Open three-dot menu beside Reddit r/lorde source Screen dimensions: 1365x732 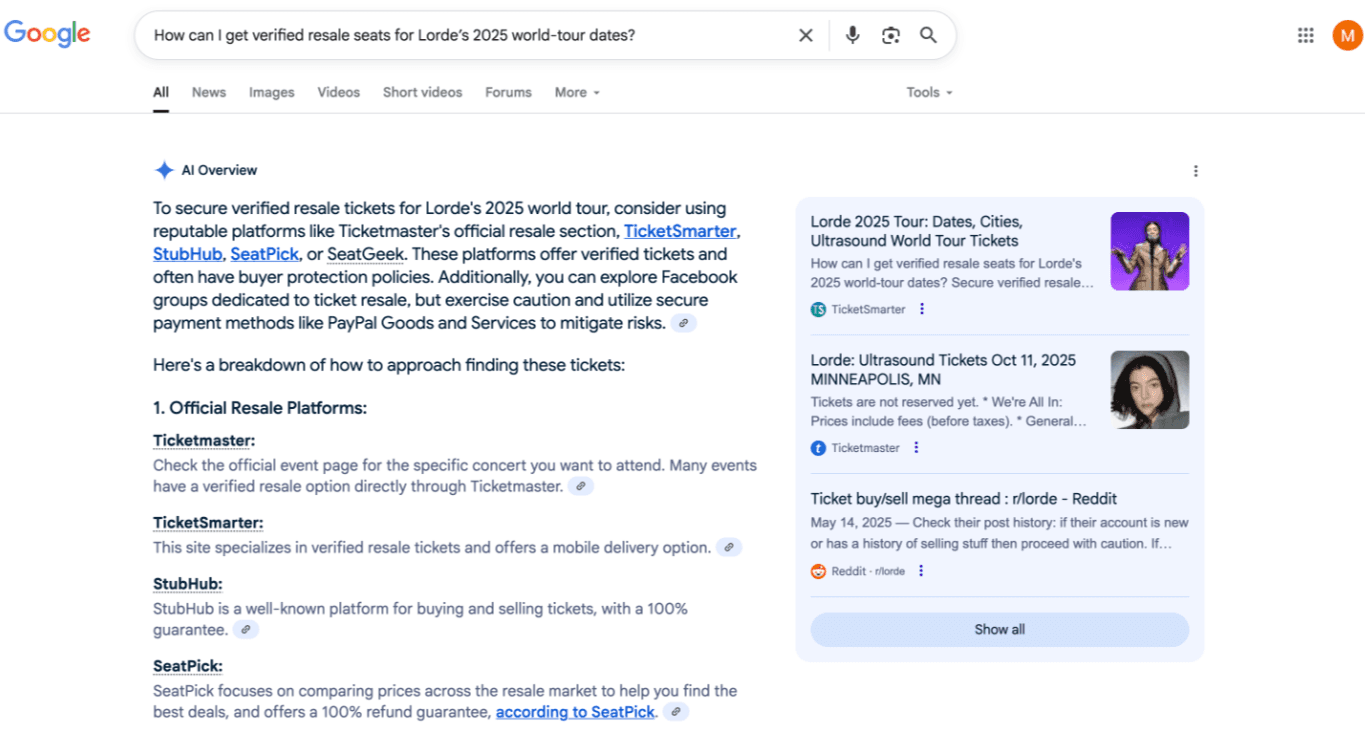(x=921, y=570)
